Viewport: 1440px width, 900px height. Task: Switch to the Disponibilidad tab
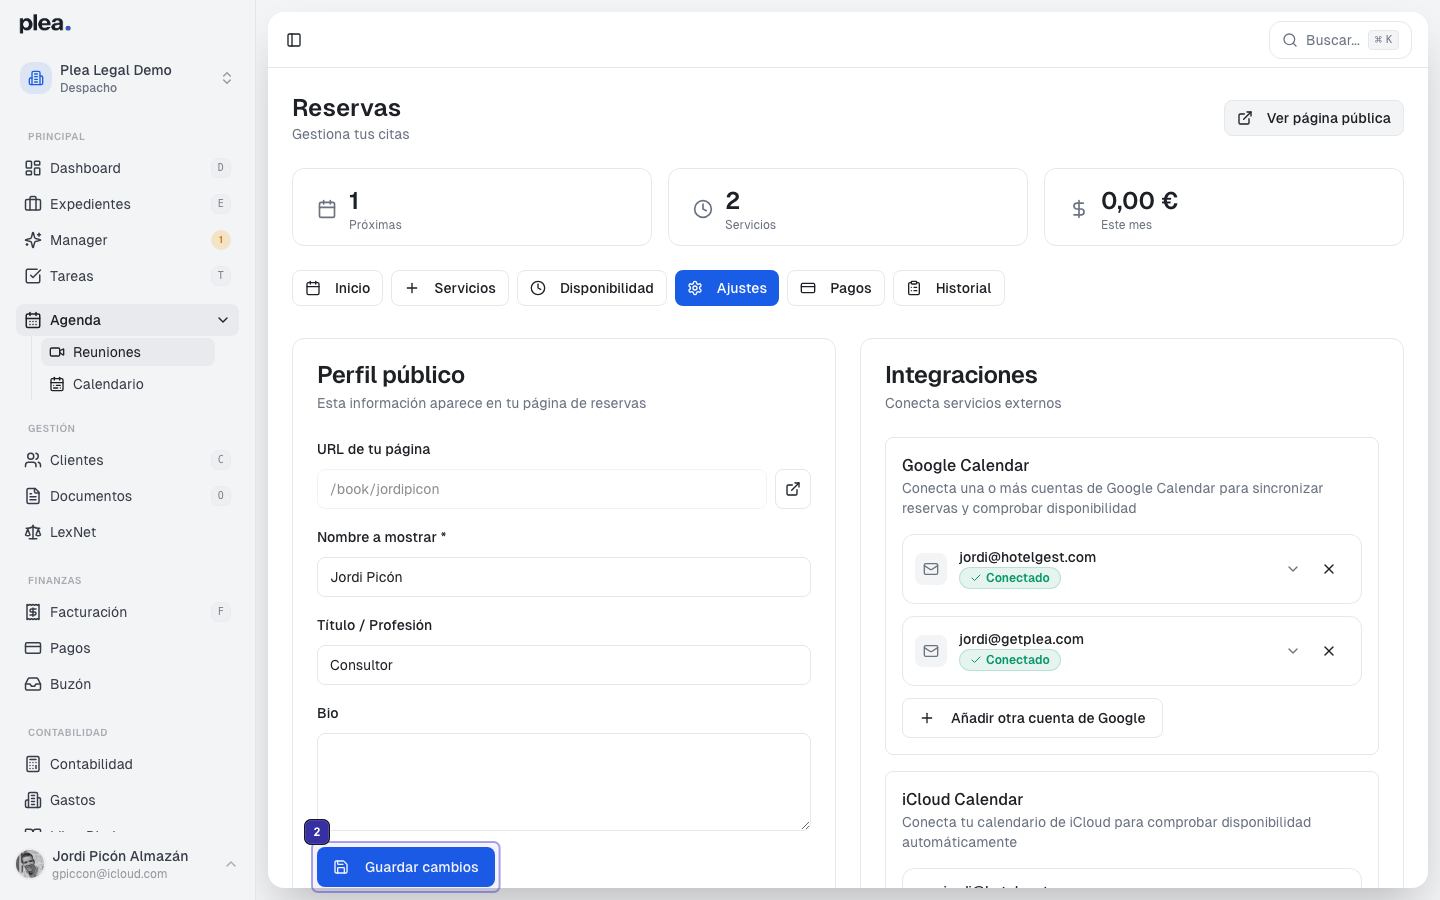click(592, 288)
